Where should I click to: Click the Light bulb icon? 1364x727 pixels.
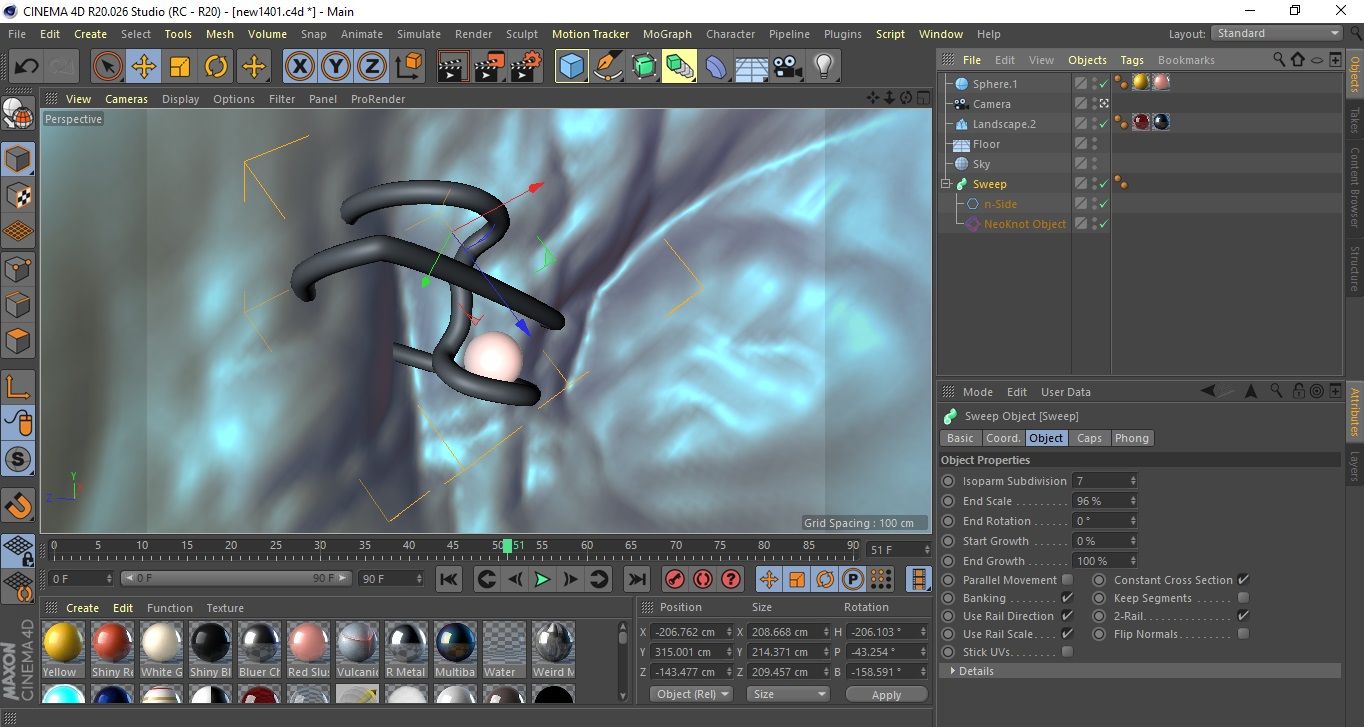(x=824, y=67)
